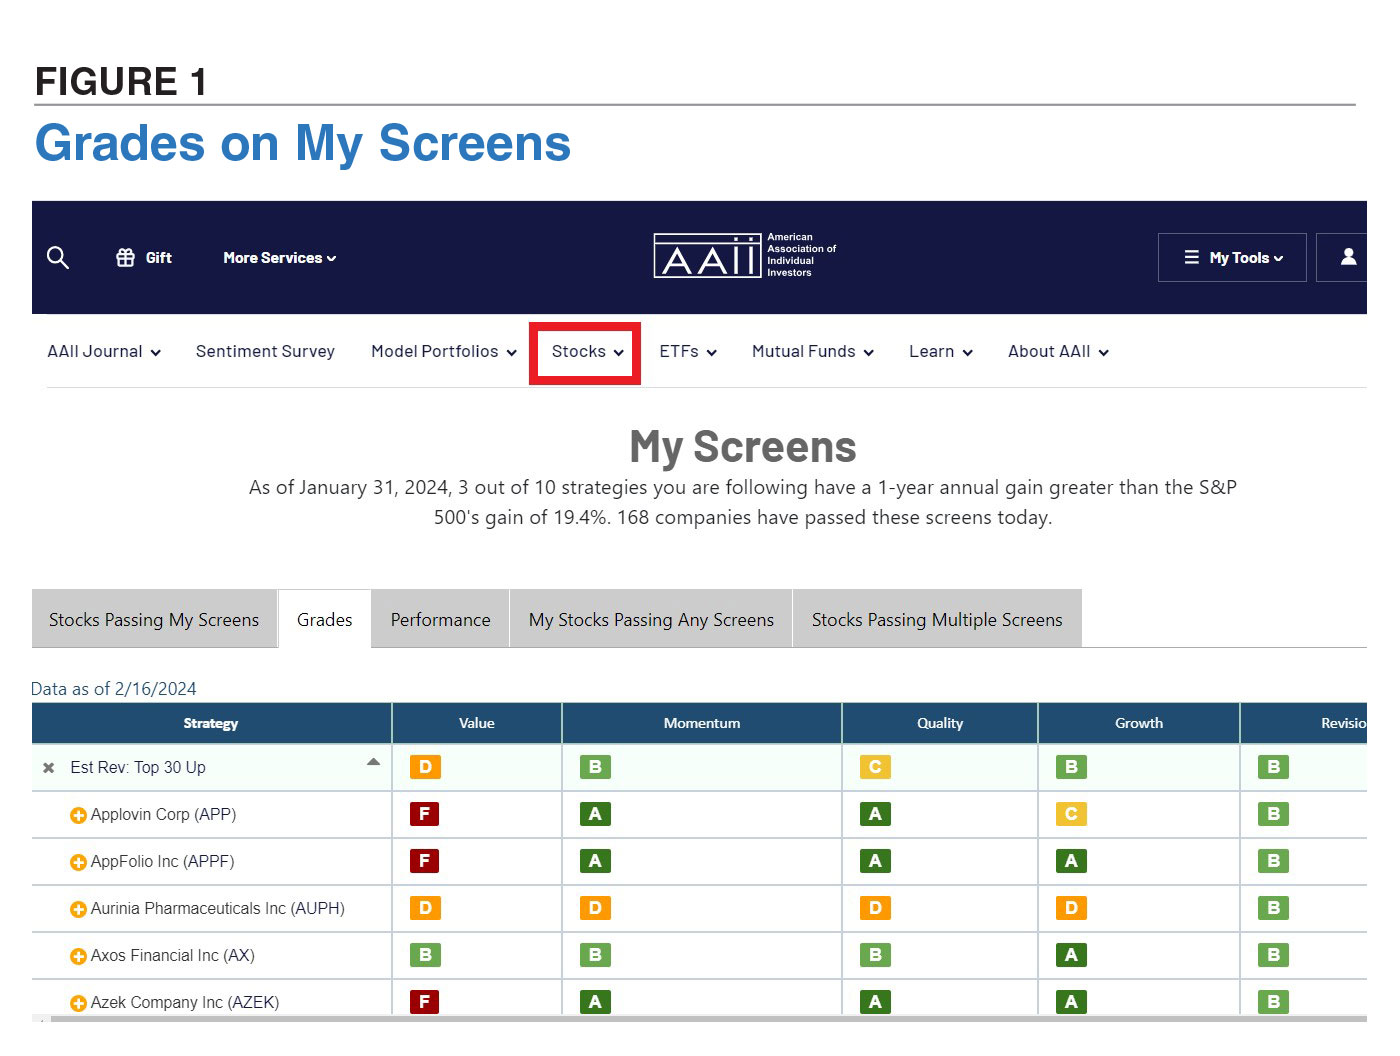Viewport: 1400px width, 1056px height.
Task: Open Stocks Passing Multiple Screens tab
Action: pos(937,620)
